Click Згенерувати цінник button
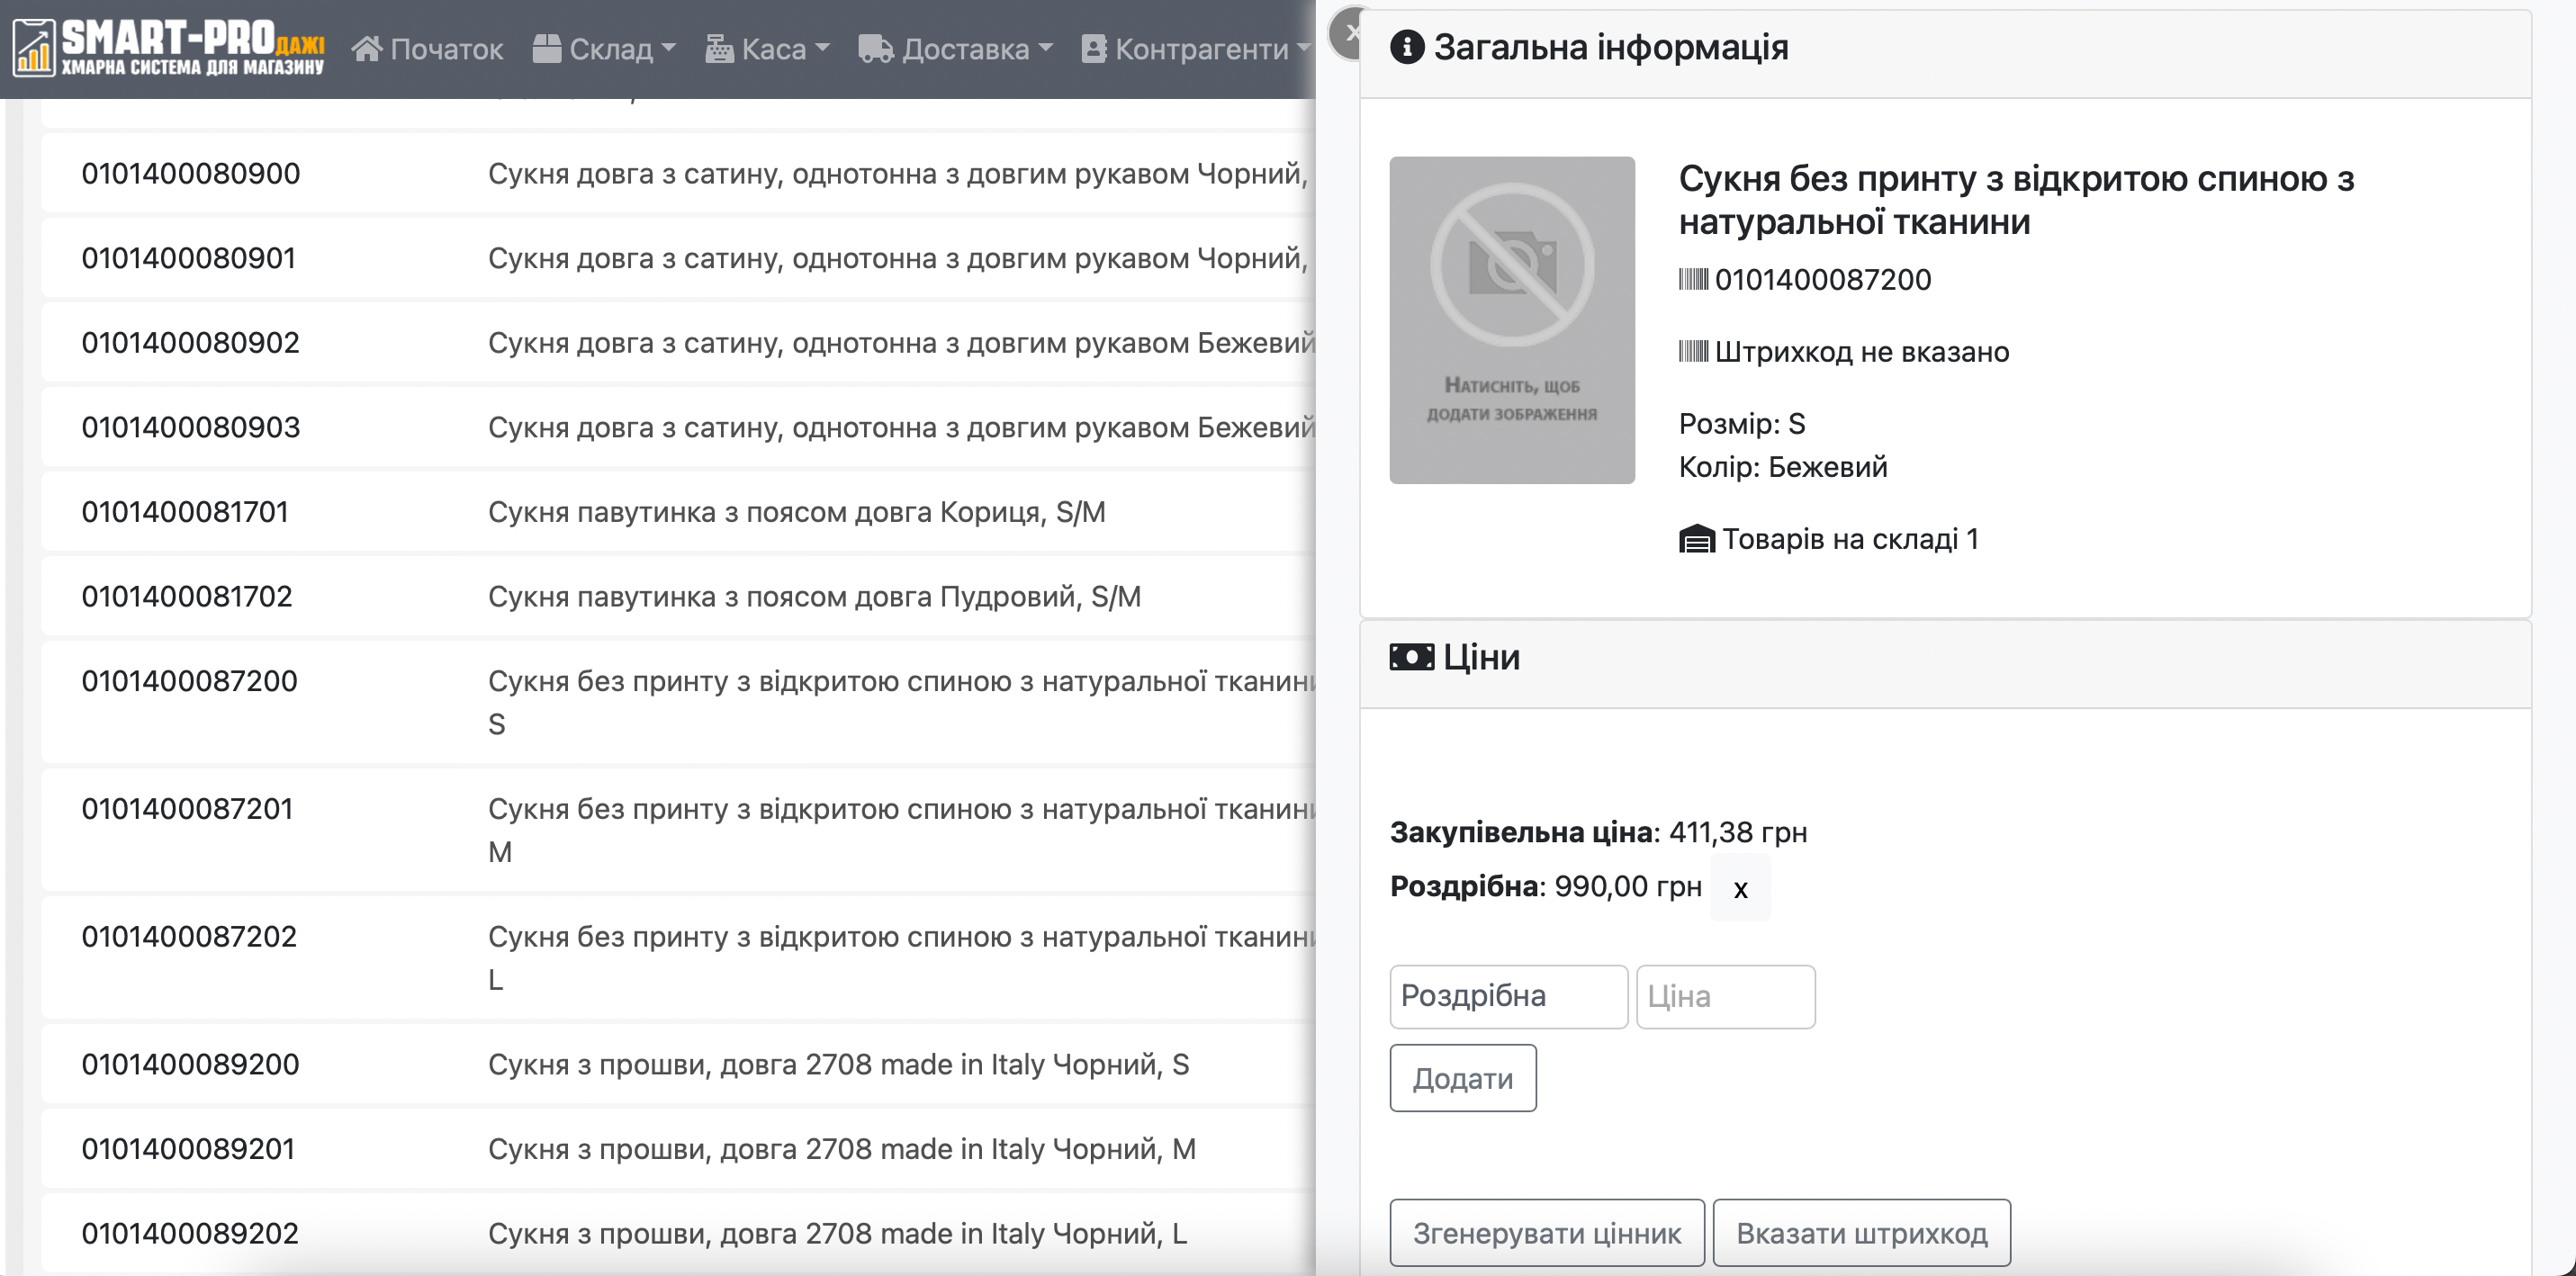Viewport: 2576px width, 1276px height. coord(1546,1233)
